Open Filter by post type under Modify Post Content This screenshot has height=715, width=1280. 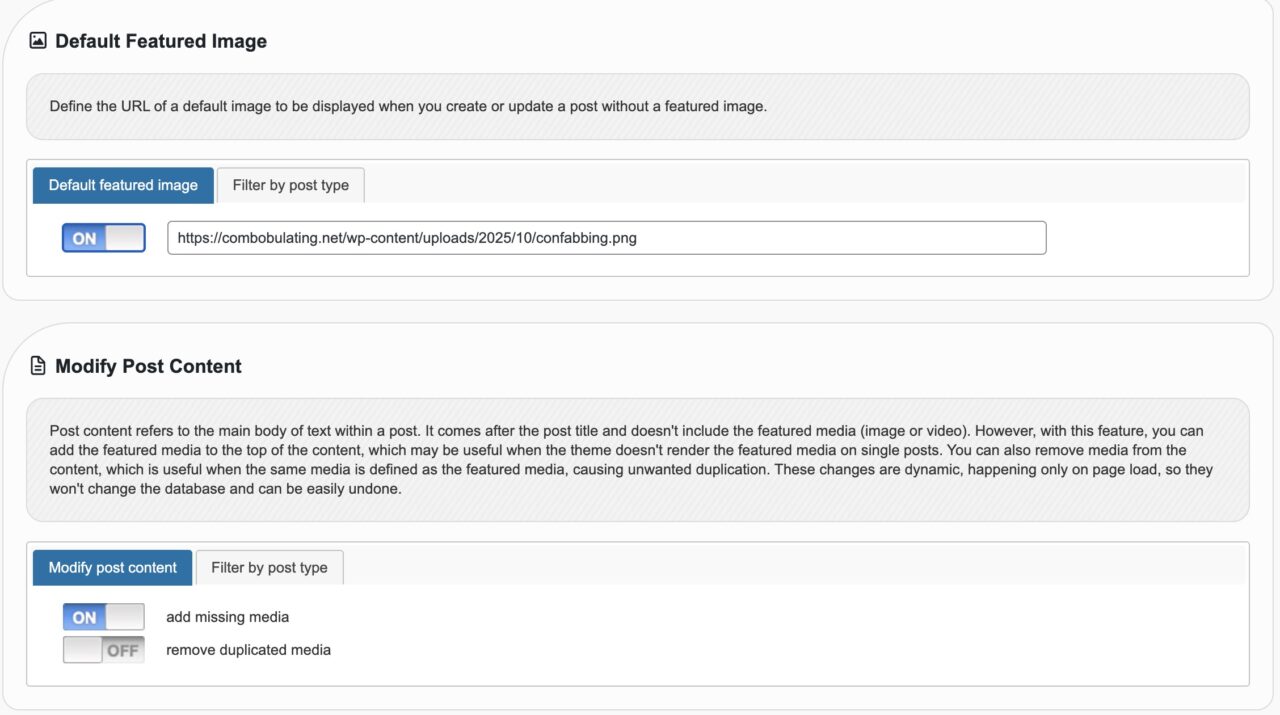coord(269,567)
